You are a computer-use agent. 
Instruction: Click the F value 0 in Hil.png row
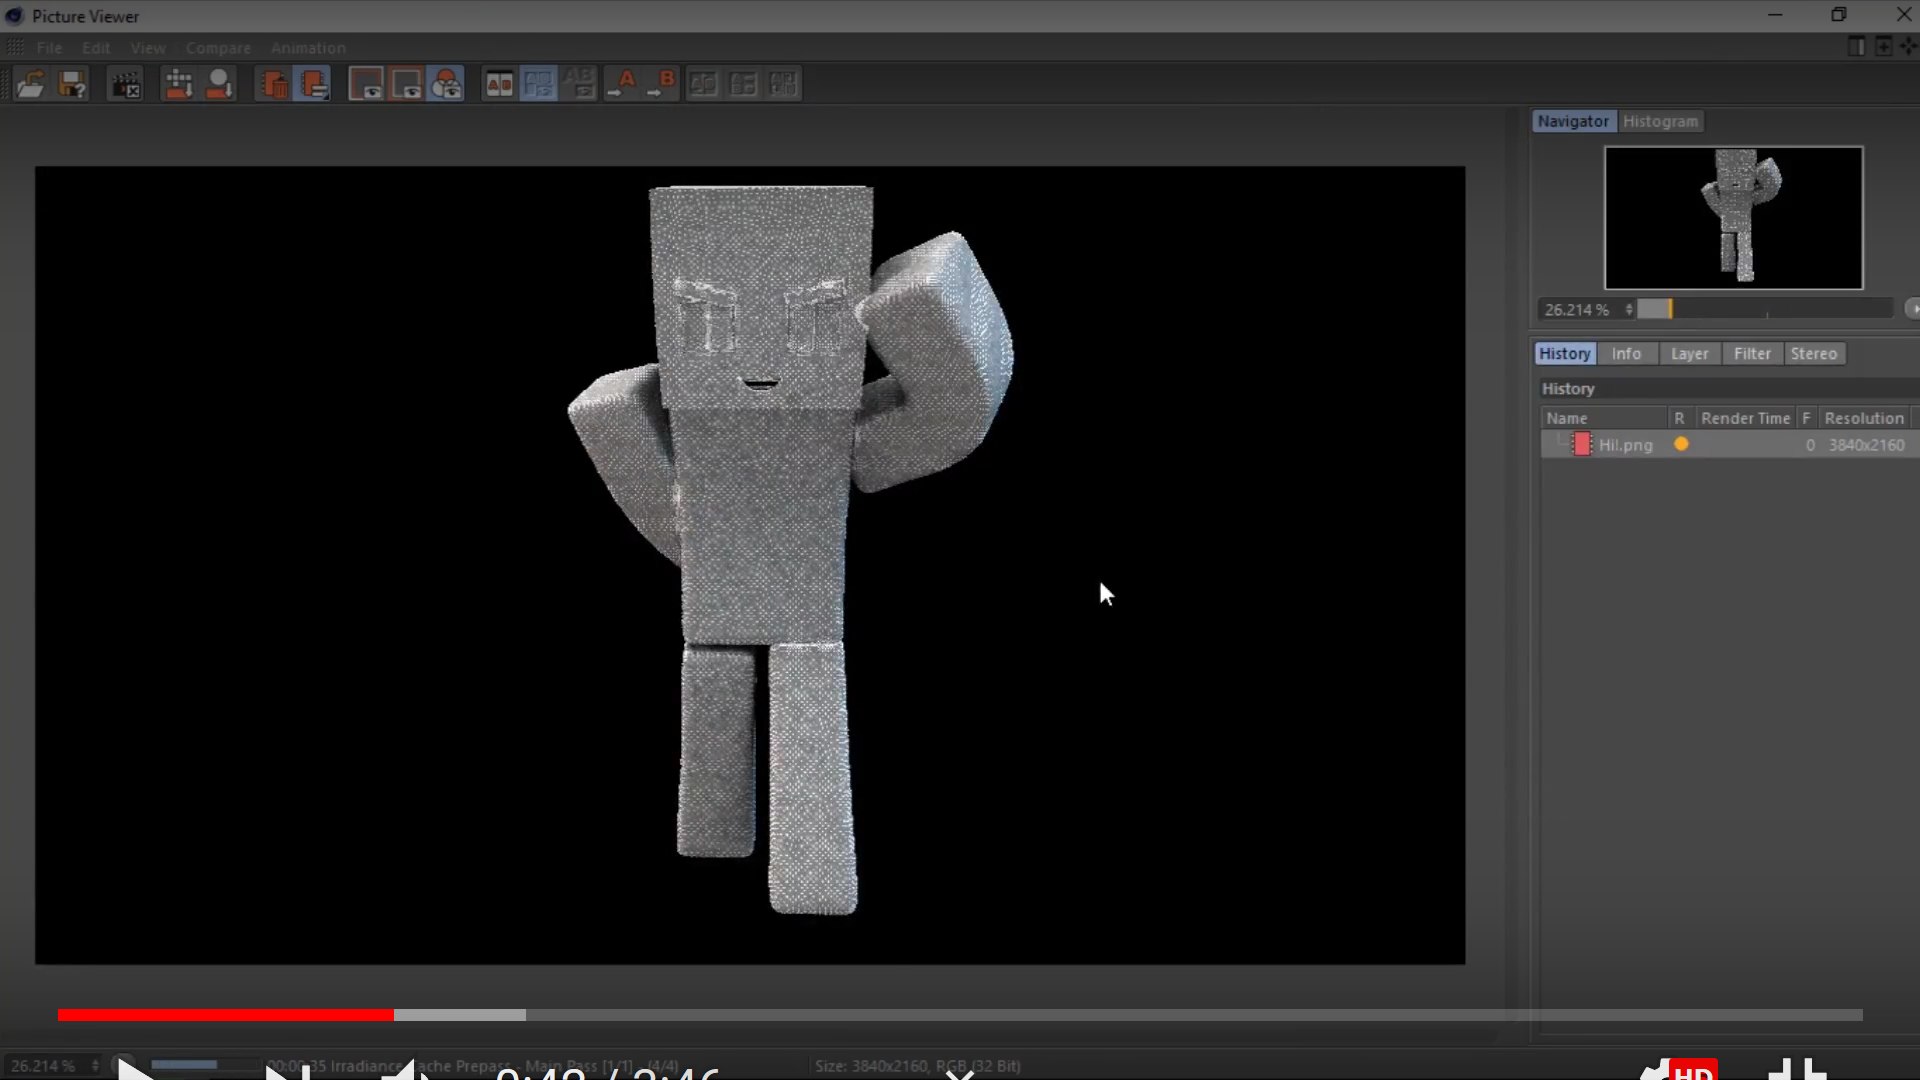tap(1810, 445)
